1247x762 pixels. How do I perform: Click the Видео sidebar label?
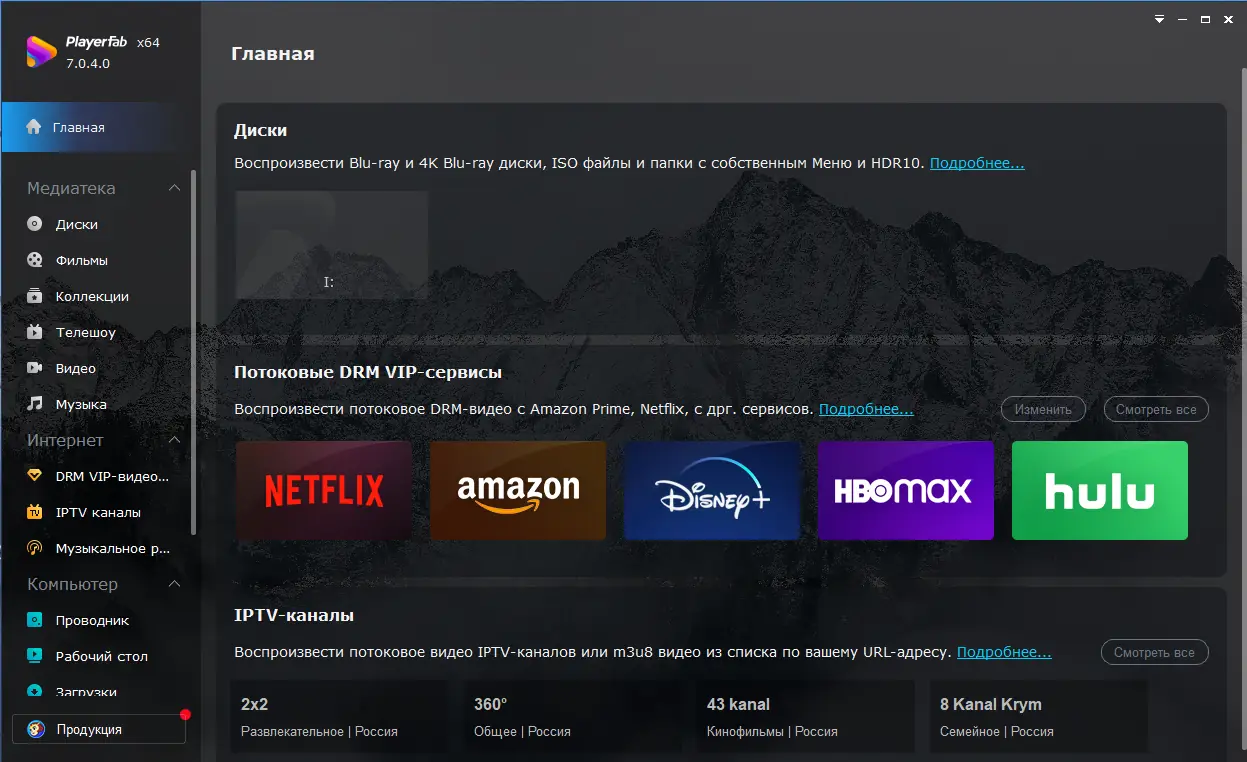coord(76,368)
